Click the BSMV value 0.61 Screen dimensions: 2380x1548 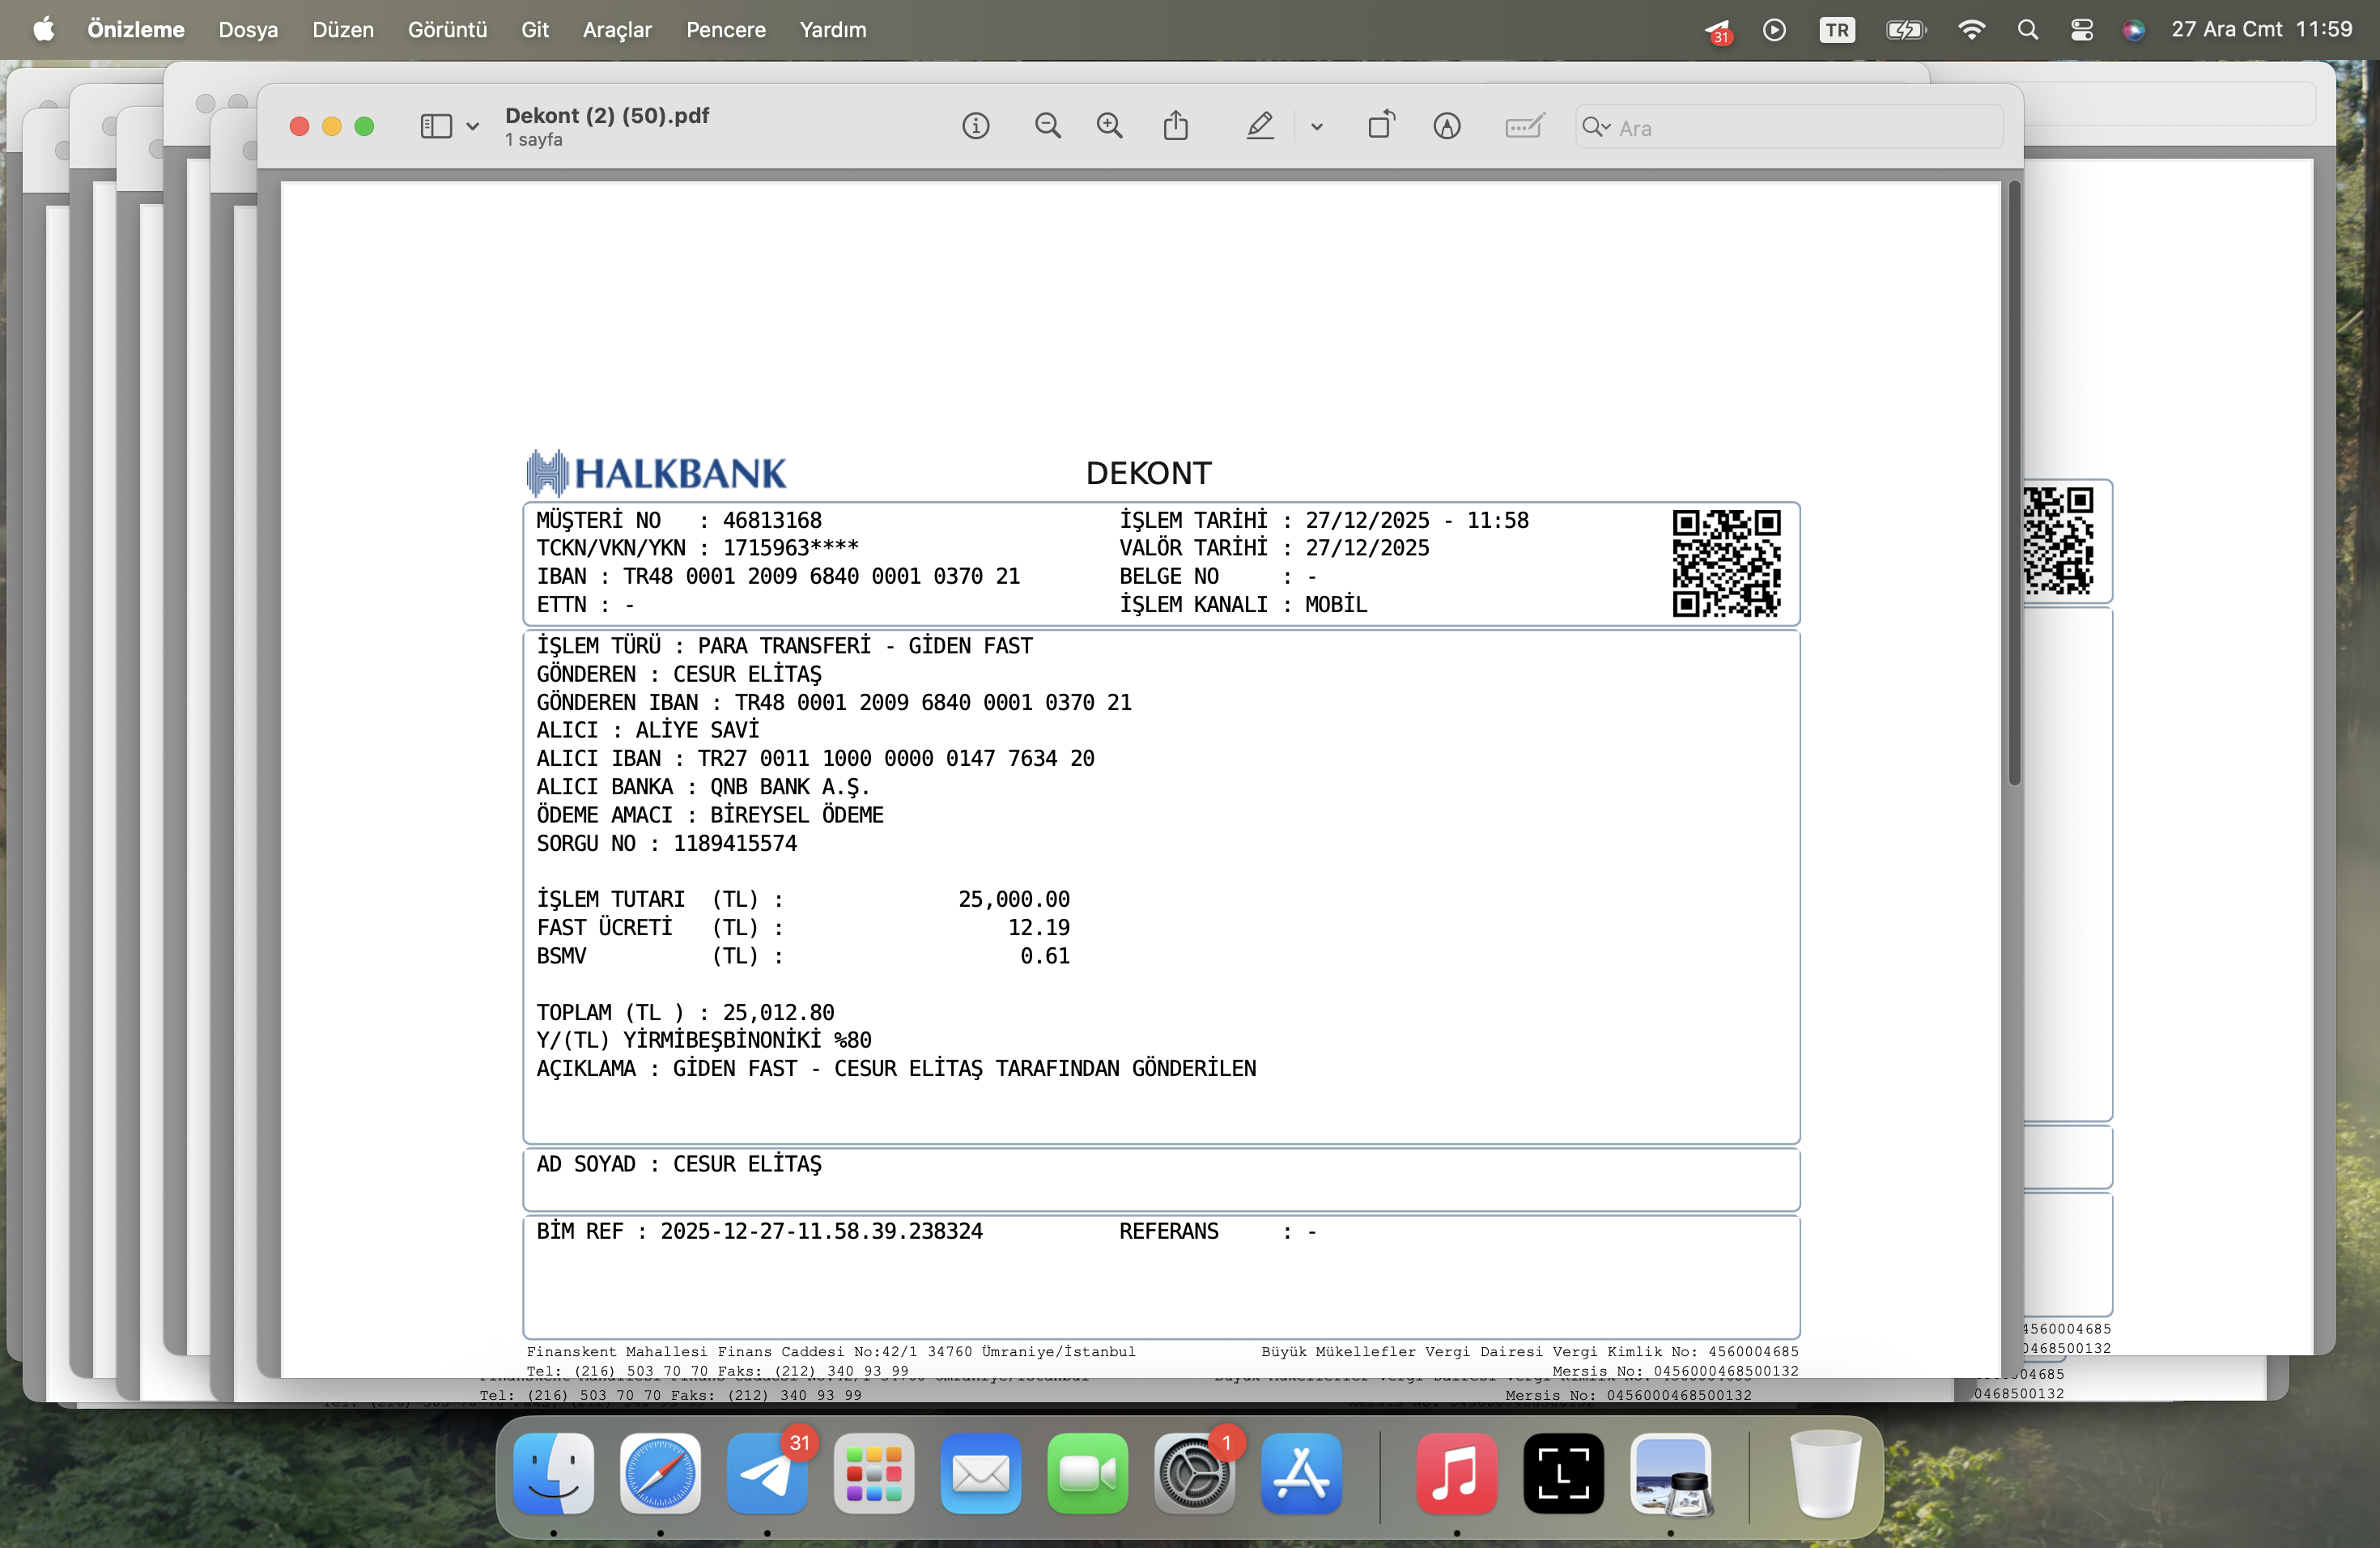(1045, 956)
